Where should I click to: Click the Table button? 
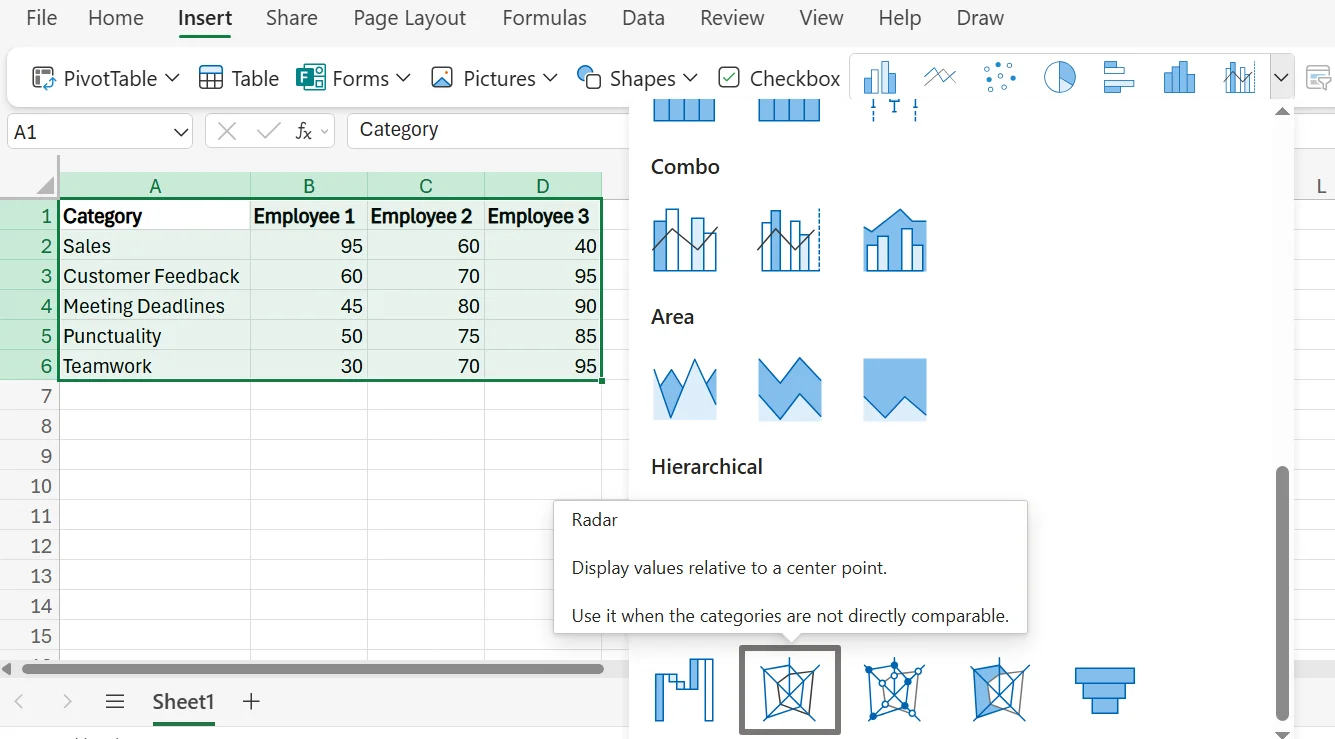(x=238, y=77)
